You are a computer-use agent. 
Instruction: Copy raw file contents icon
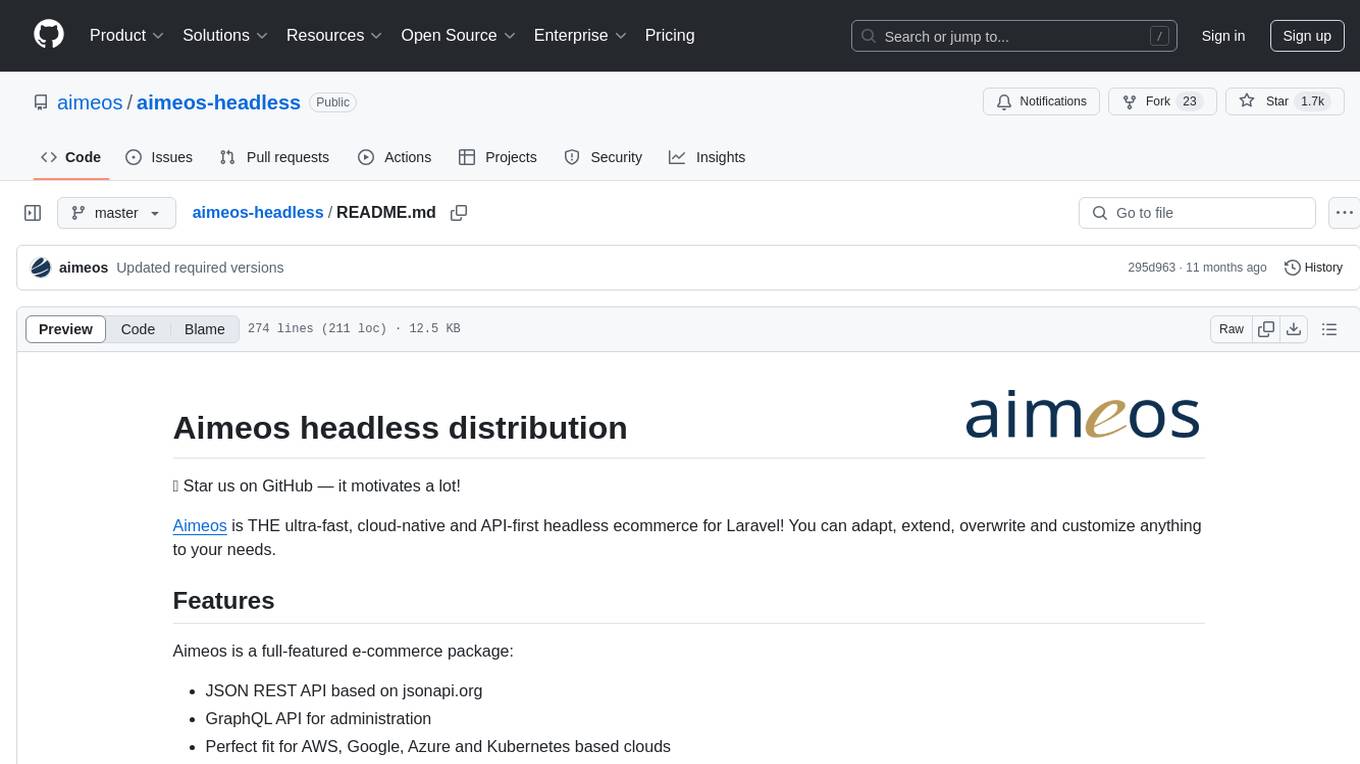(1266, 329)
